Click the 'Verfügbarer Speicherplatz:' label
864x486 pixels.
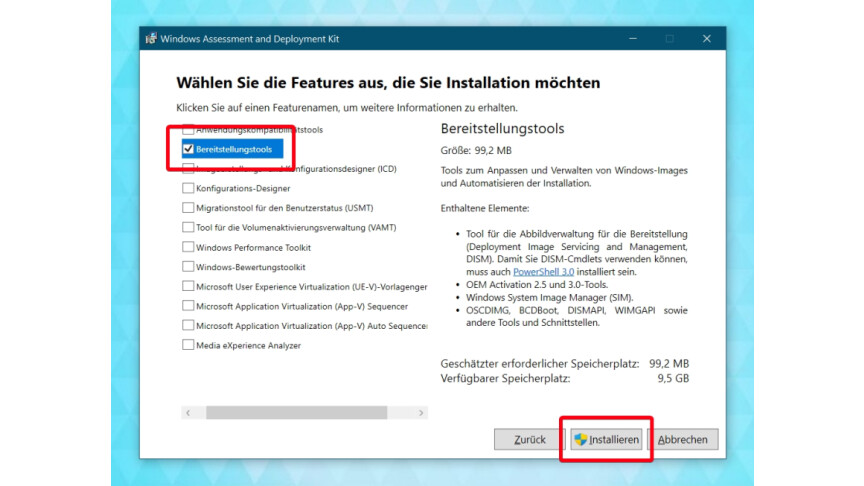(x=505, y=379)
